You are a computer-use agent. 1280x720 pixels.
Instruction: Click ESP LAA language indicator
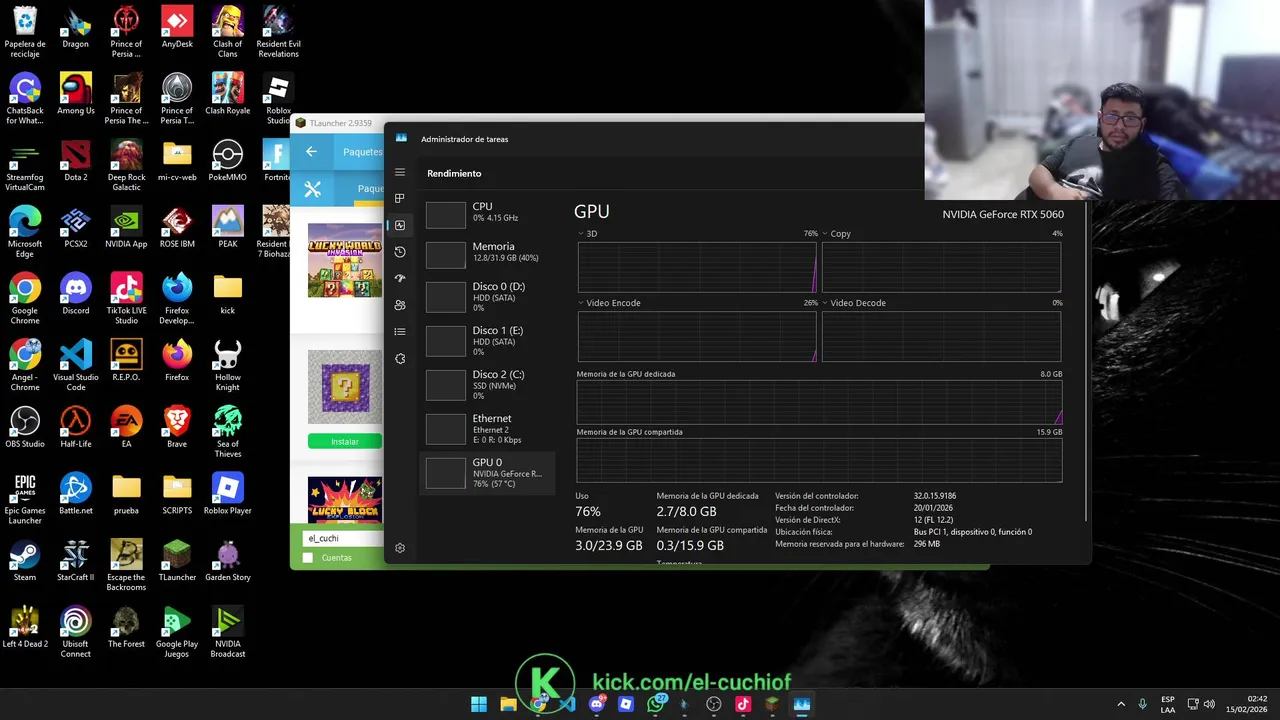click(x=1168, y=704)
